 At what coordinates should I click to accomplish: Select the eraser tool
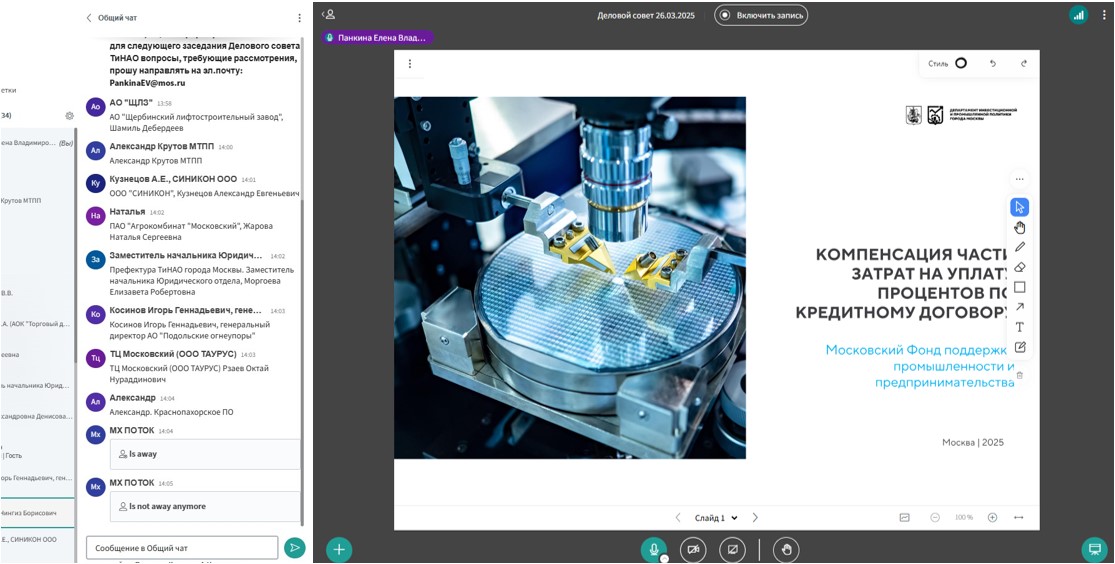[x=1019, y=267]
